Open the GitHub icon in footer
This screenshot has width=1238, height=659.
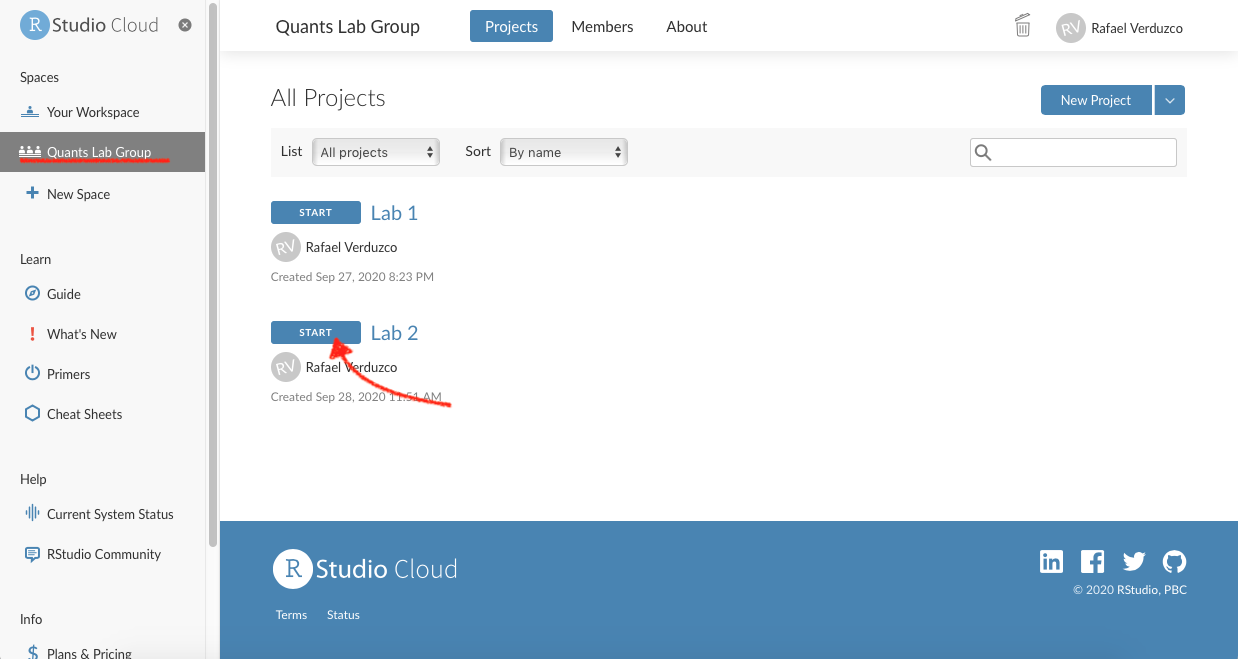point(1174,562)
